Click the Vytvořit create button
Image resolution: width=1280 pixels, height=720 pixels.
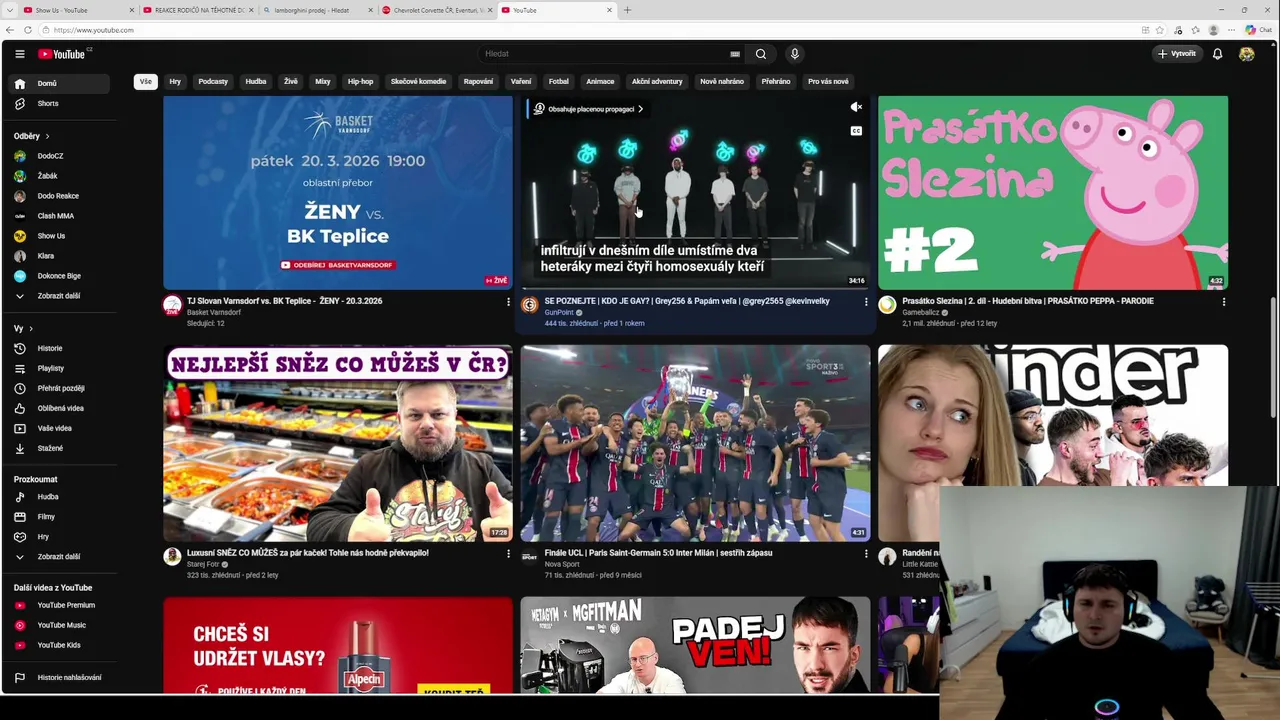click(x=1177, y=54)
